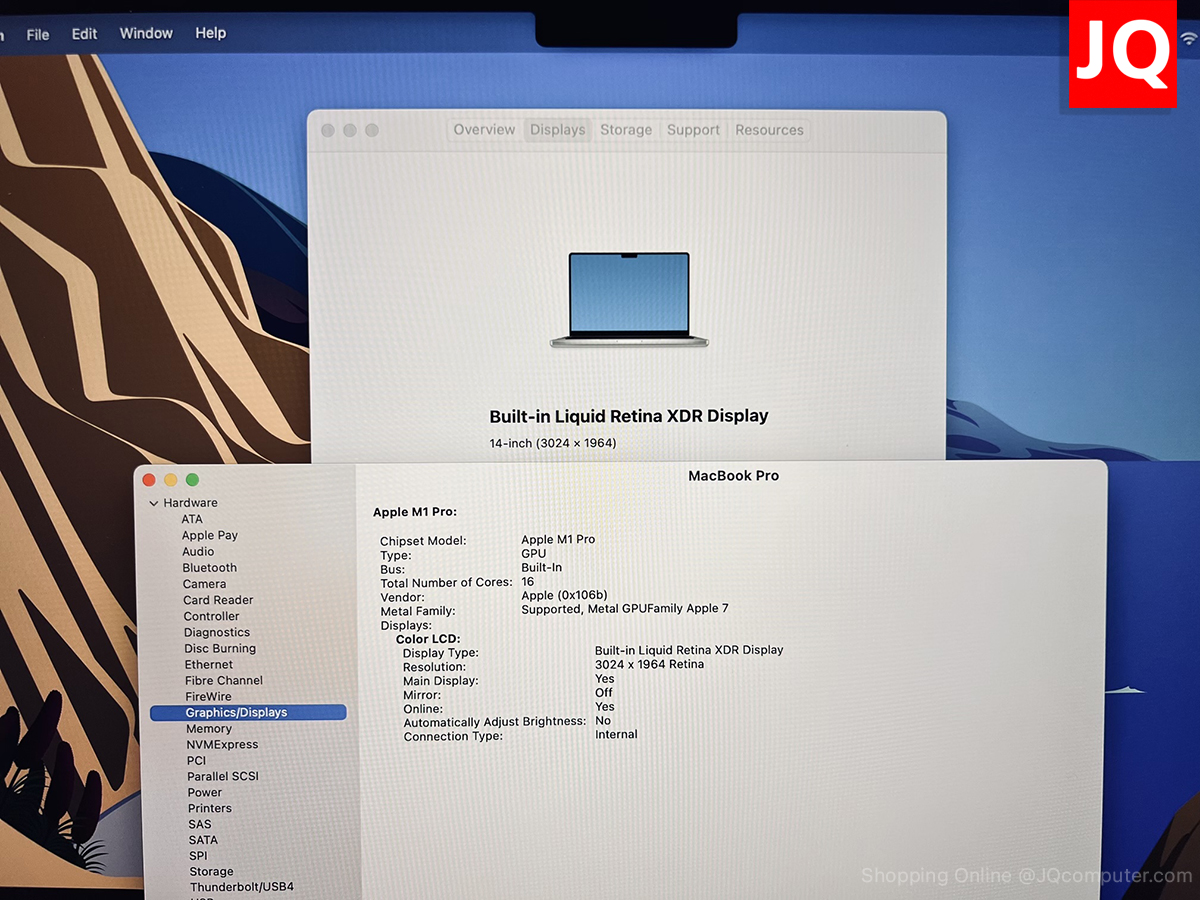
Task: Click the 'Color LCD:' entry
Action: (x=428, y=639)
